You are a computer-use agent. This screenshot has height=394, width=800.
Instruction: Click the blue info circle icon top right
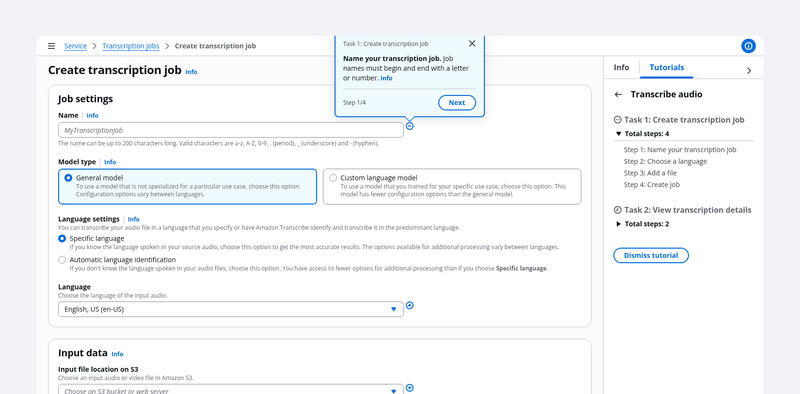tap(748, 46)
